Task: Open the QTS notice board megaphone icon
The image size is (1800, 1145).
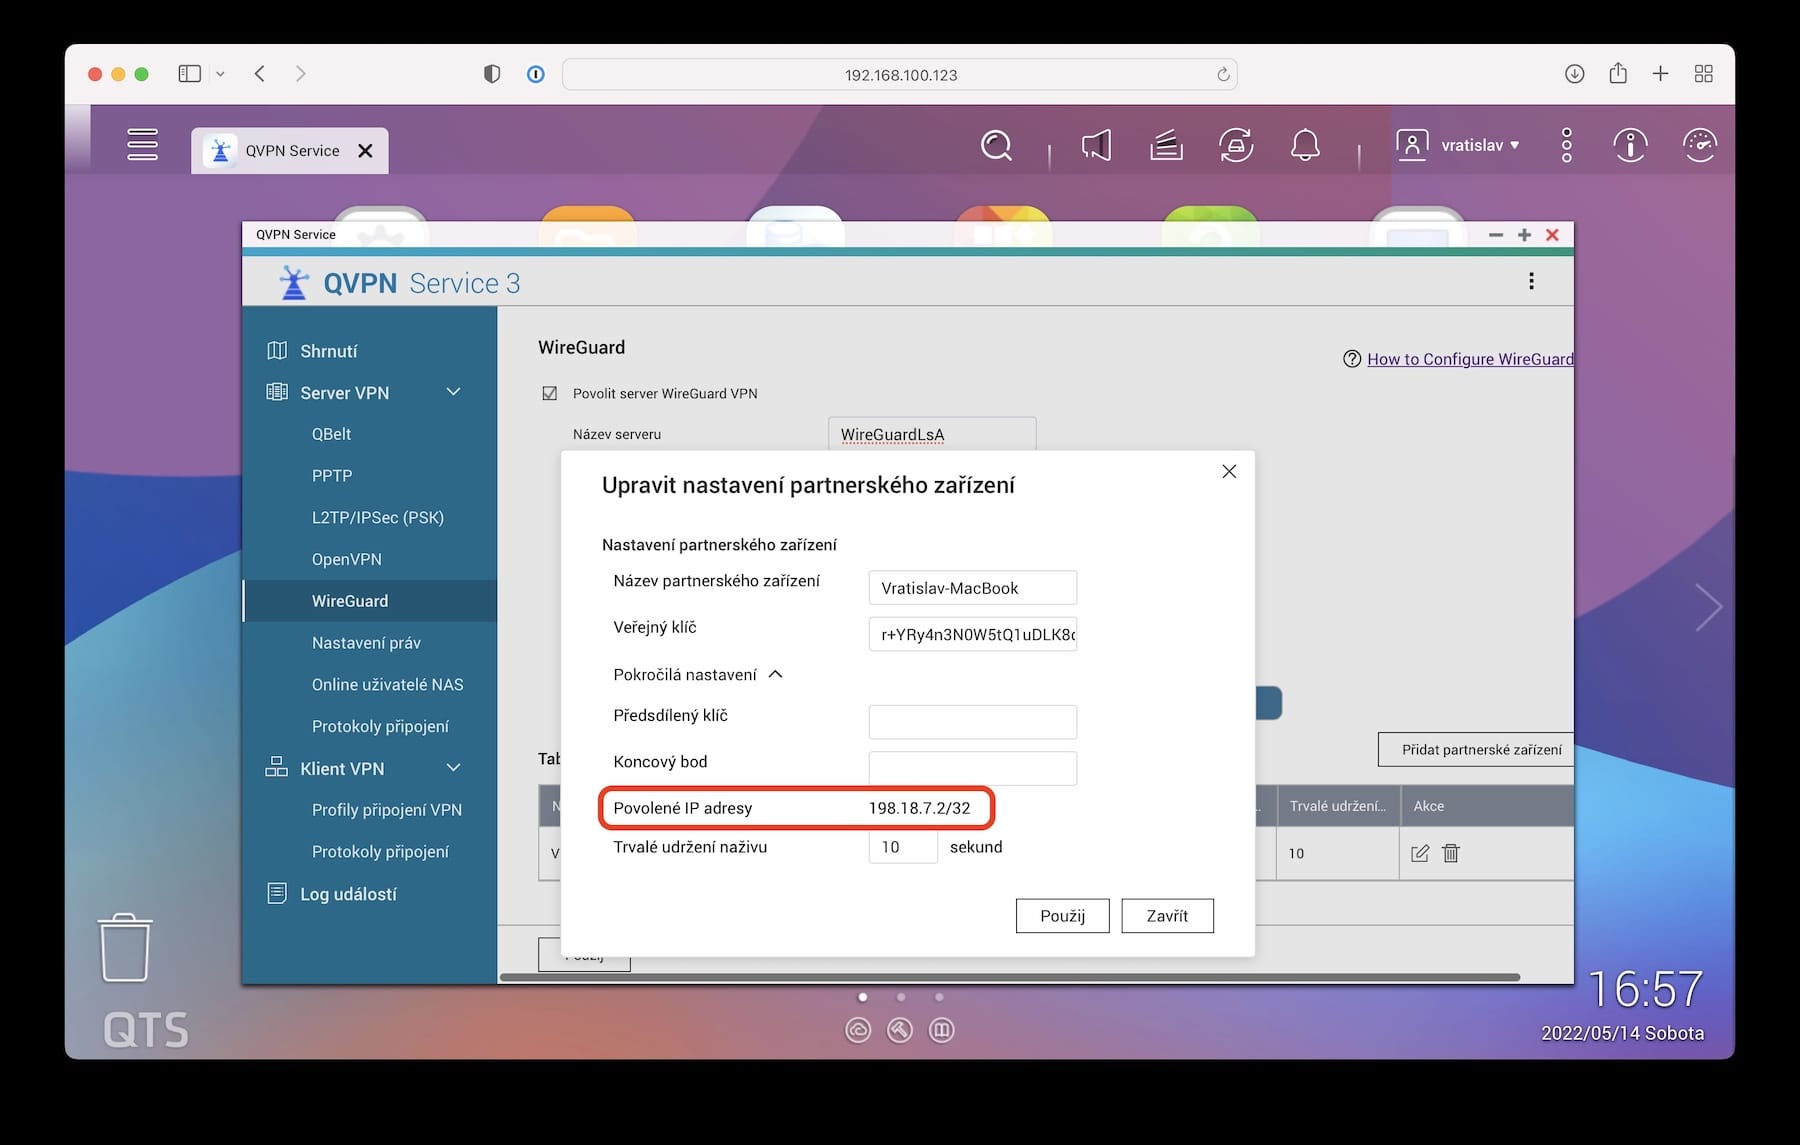Action: point(1096,146)
